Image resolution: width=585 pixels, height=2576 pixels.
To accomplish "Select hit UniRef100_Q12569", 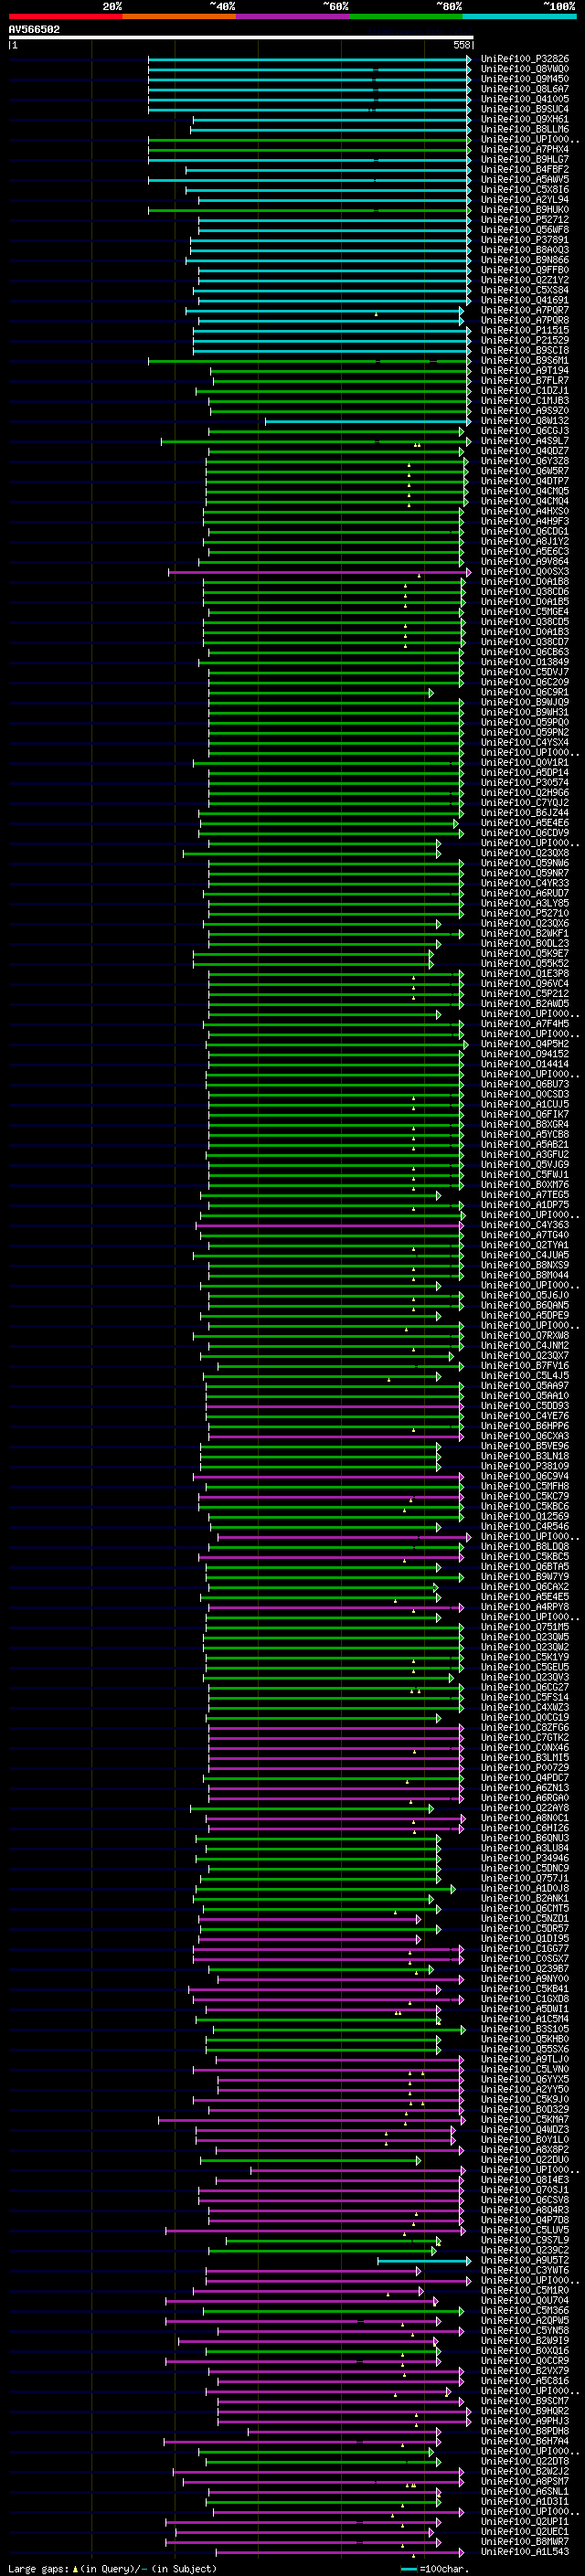I will pyautogui.click(x=524, y=1516).
